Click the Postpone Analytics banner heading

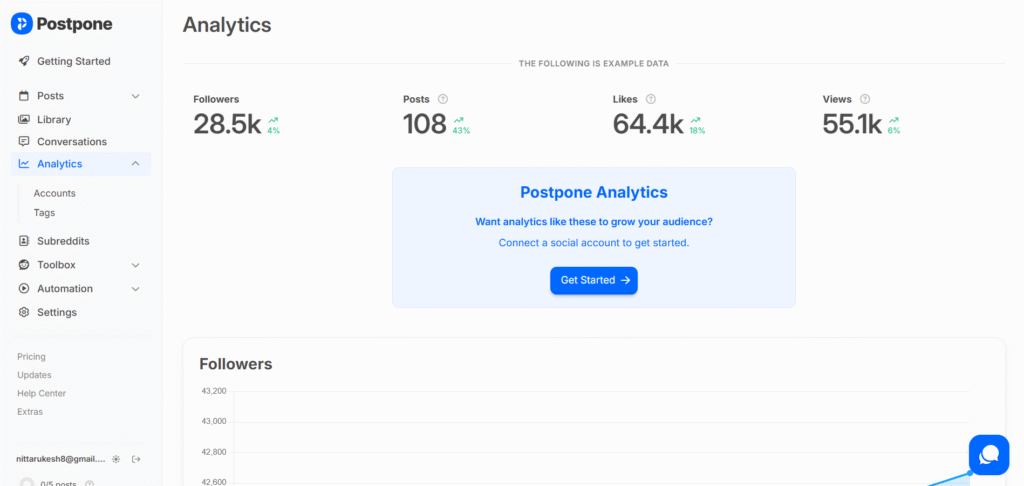pyautogui.click(x=594, y=193)
